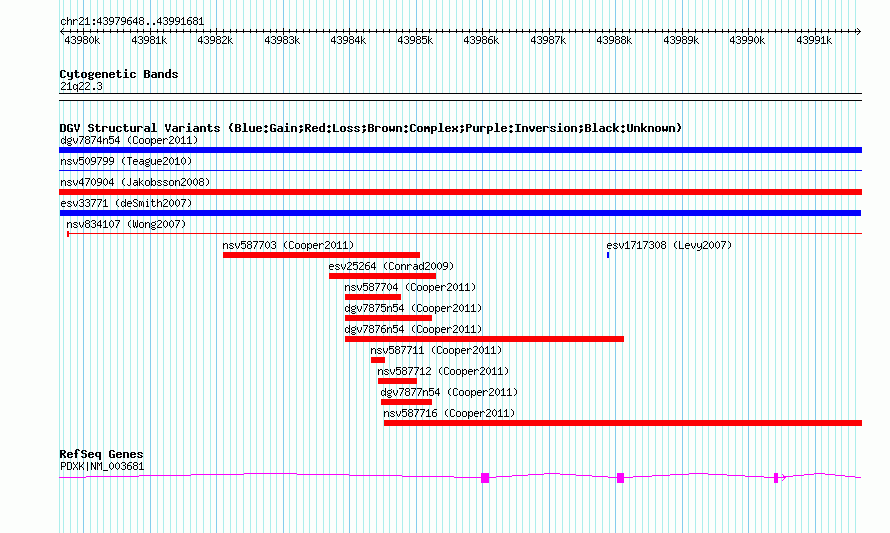Click the nsv470904 (Jakobsson2008) label
890x533 pixels.
[x=135, y=182]
